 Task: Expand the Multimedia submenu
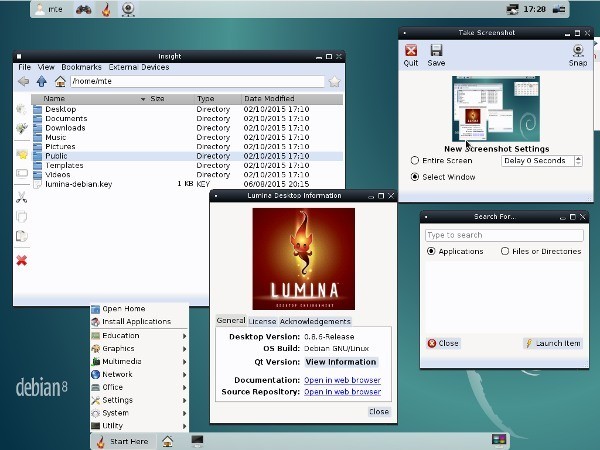(x=139, y=362)
